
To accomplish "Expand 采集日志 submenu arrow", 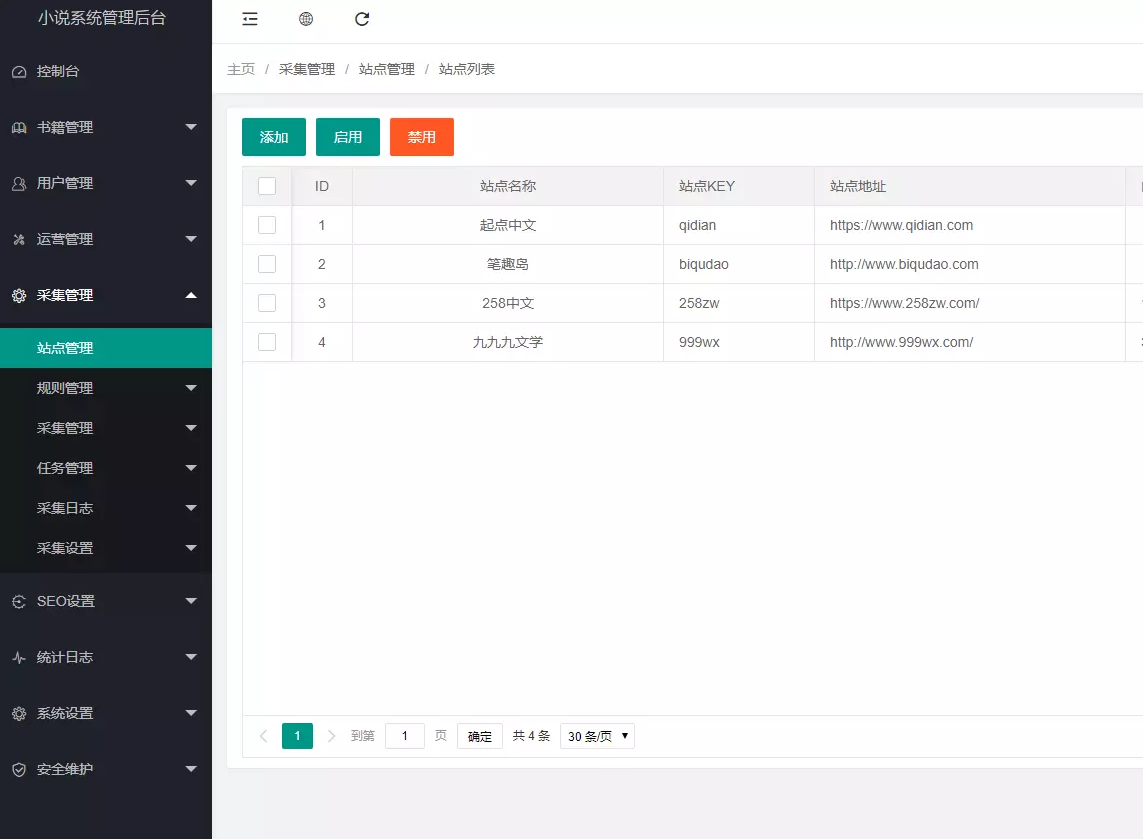I will tap(191, 508).
